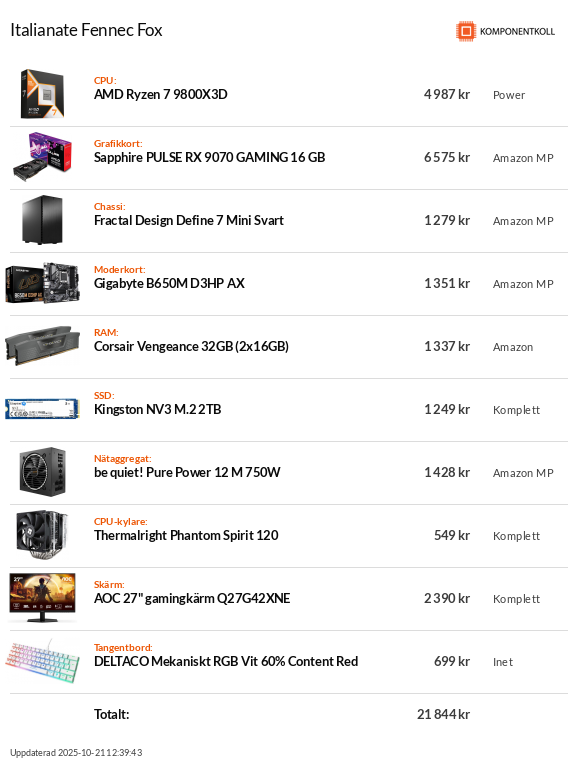Select the Fractal Design Define 7 Mini image
The height and width of the screenshot is (766, 577).
[43, 220]
